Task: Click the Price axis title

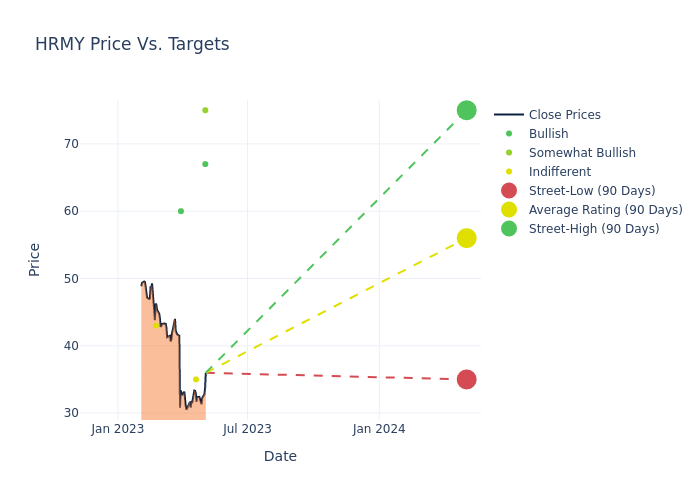Action: tap(35, 259)
